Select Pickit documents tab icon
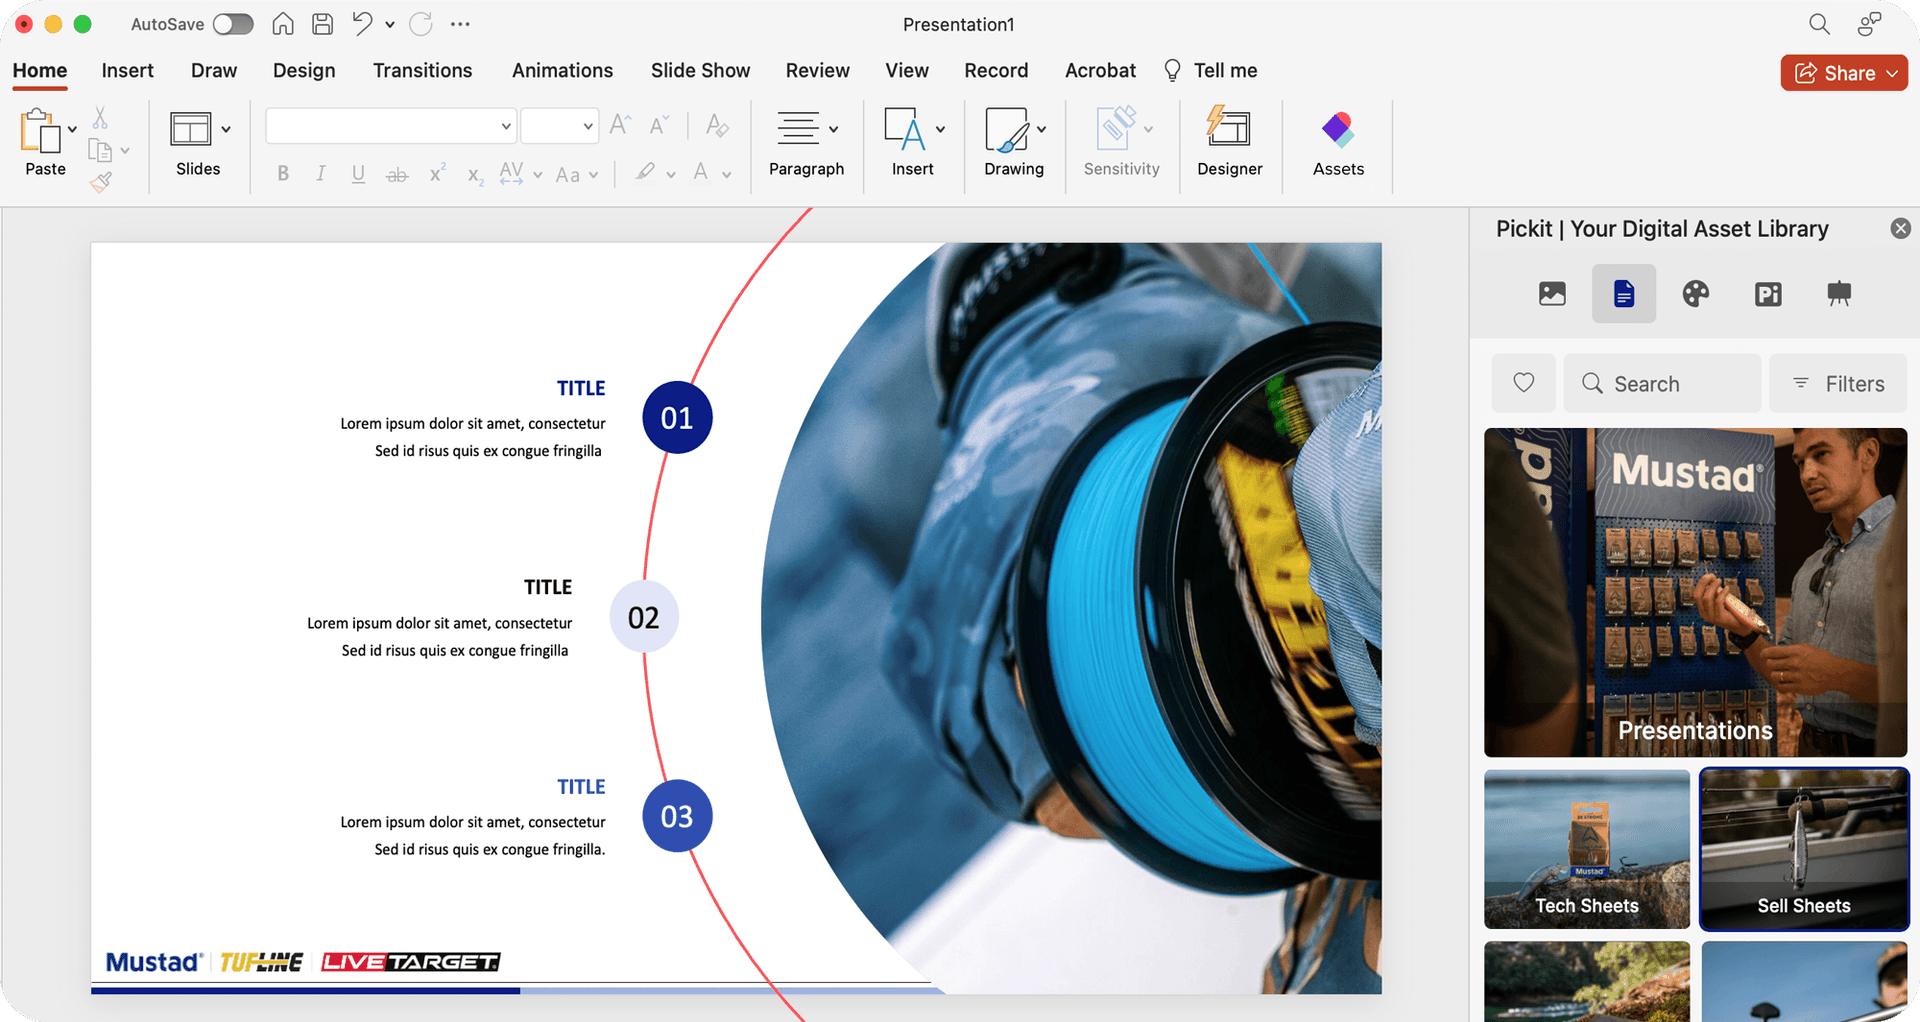This screenshot has width=1920, height=1022. coord(1624,294)
